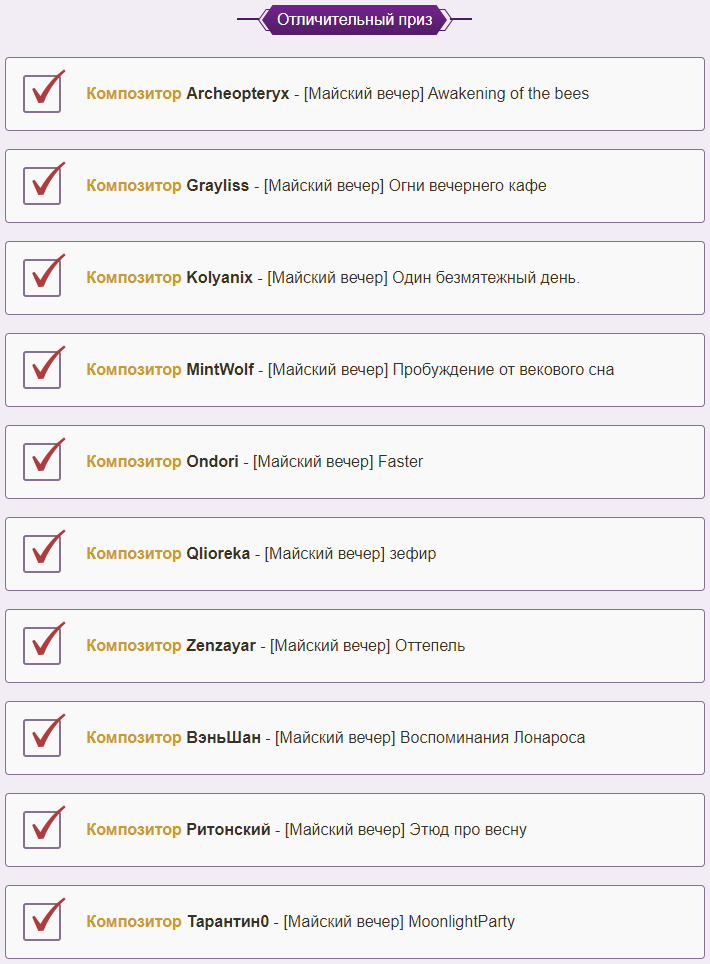Click the Этюд про весну title

tap(468, 829)
